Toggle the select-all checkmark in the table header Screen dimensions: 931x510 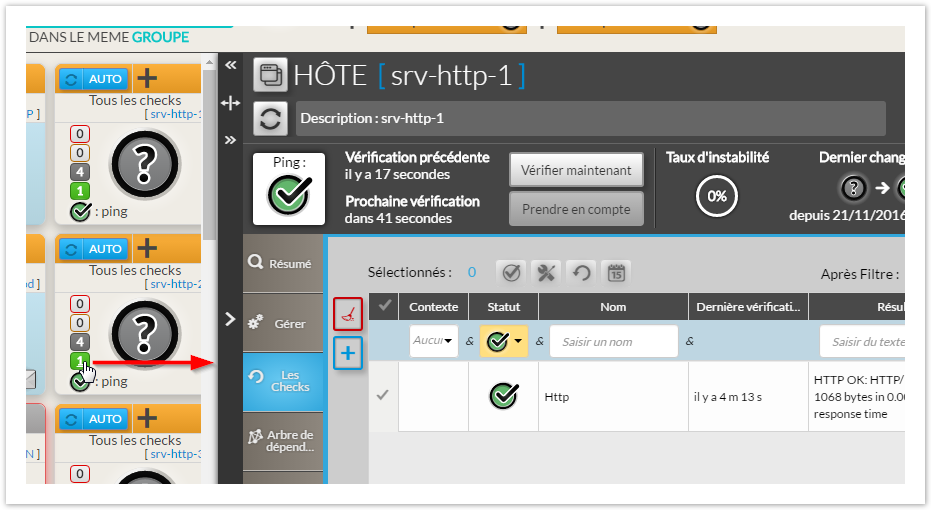[x=384, y=306]
